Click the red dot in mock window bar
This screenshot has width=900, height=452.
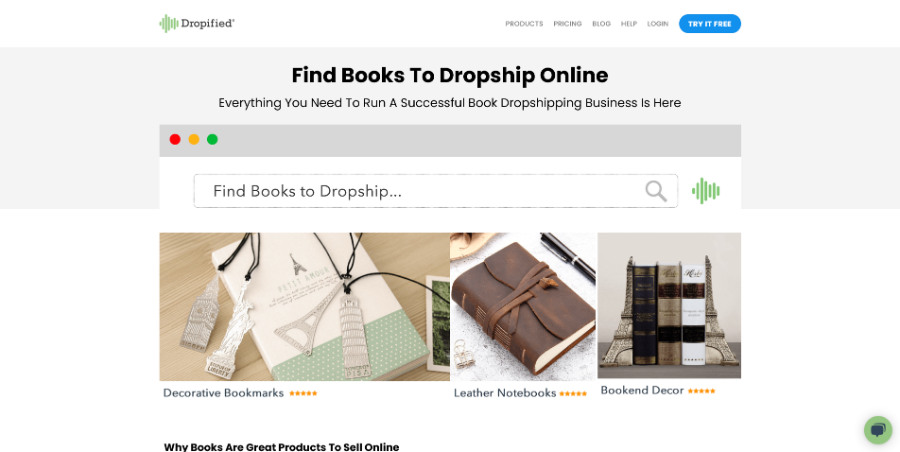(175, 139)
